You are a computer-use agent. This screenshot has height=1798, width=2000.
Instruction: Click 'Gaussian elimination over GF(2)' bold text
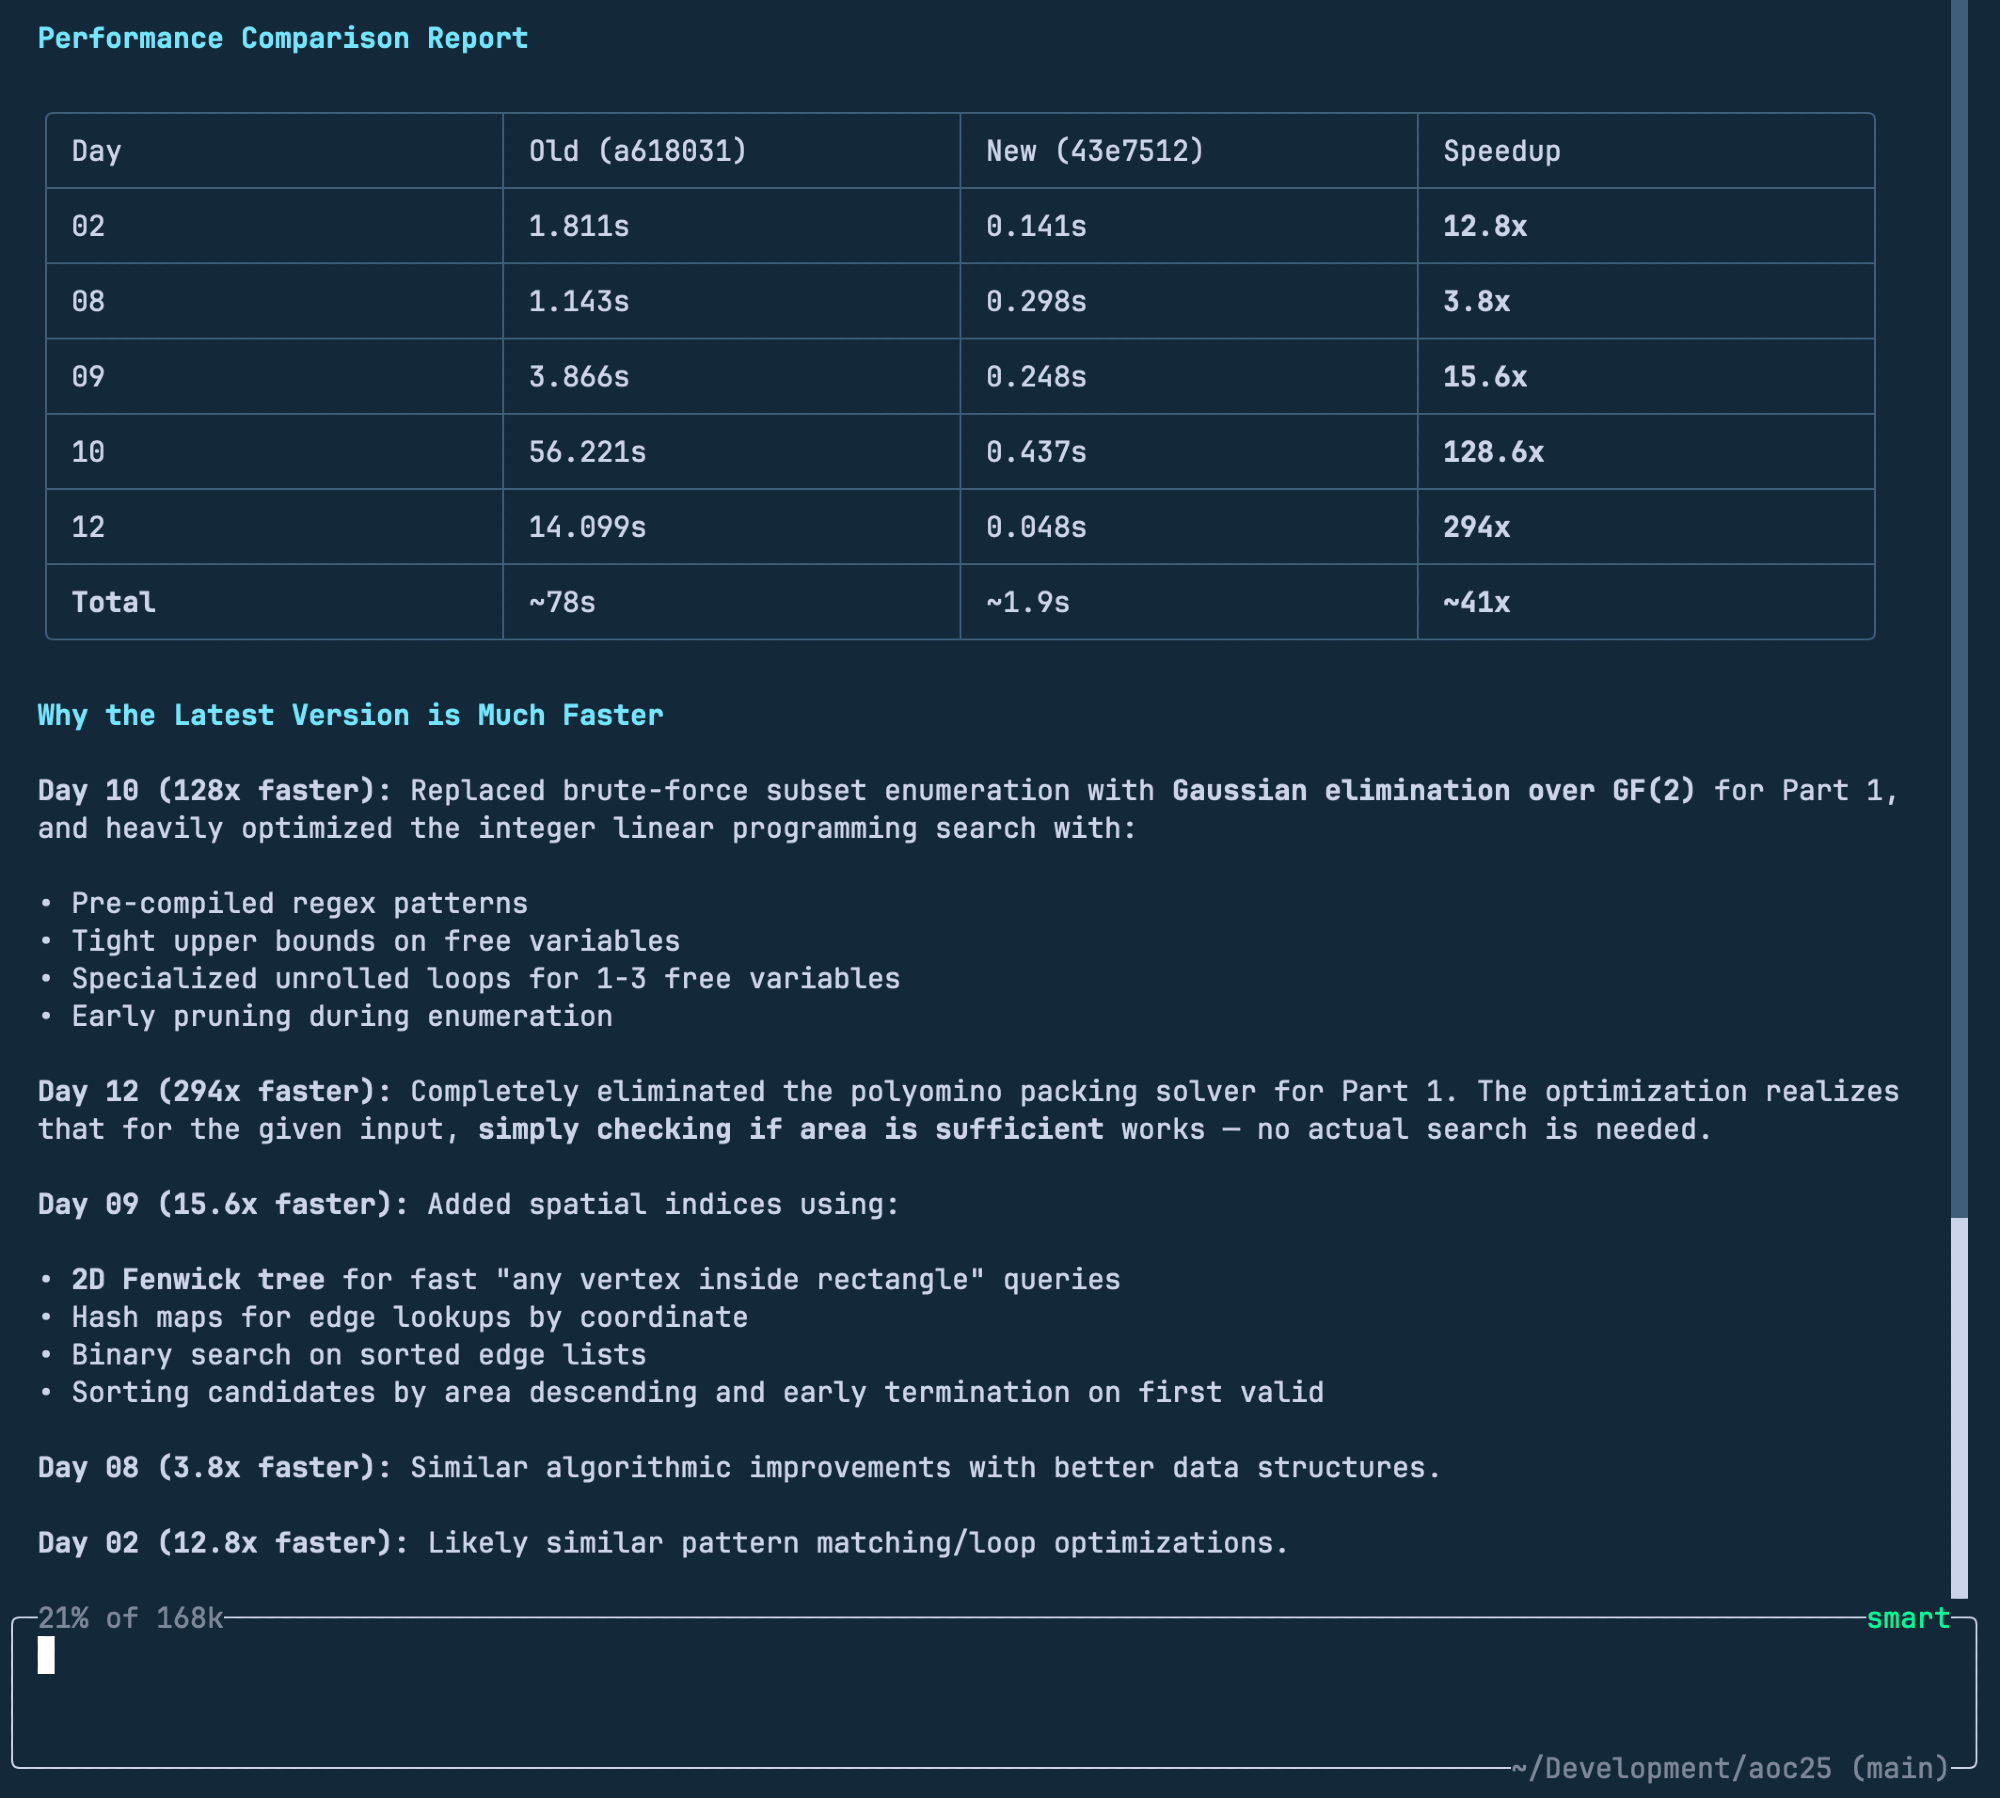pyautogui.click(x=1433, y=790)
